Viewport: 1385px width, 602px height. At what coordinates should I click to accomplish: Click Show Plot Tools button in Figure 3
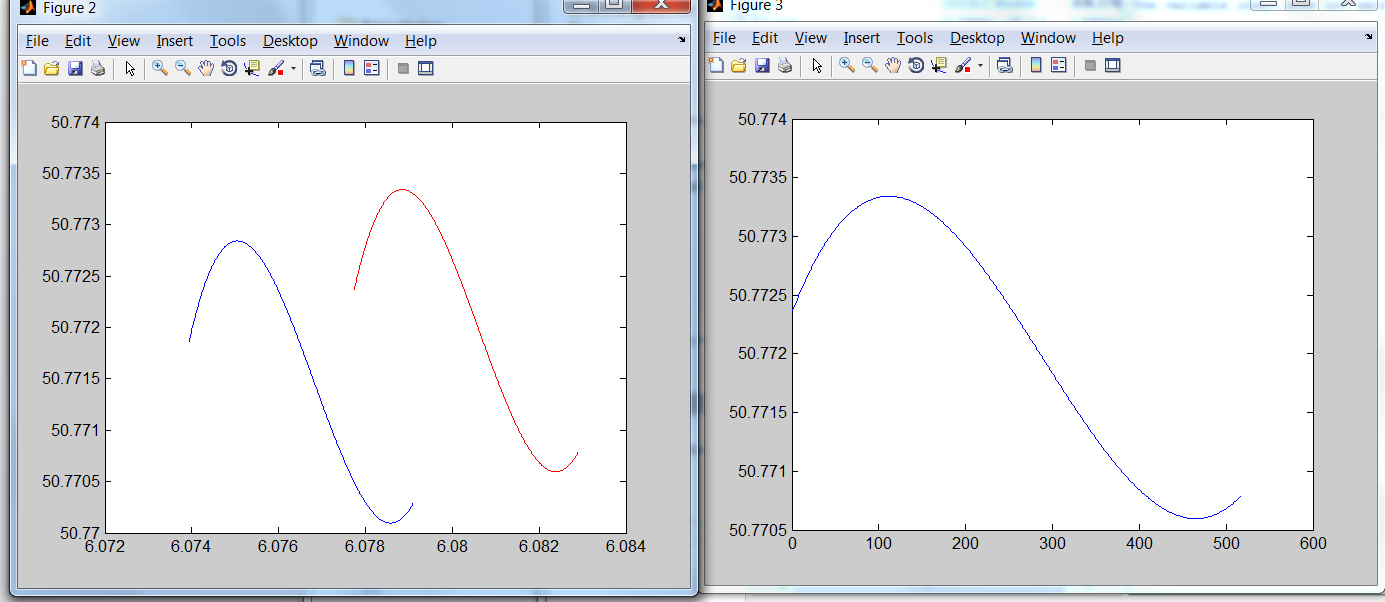(1112, 66)
